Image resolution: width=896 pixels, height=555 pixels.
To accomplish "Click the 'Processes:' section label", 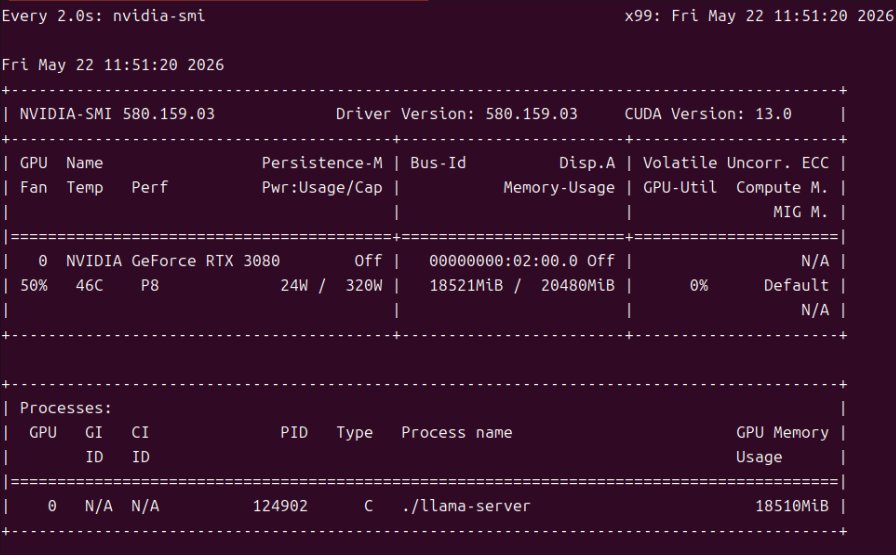I will tap(66, 408).
